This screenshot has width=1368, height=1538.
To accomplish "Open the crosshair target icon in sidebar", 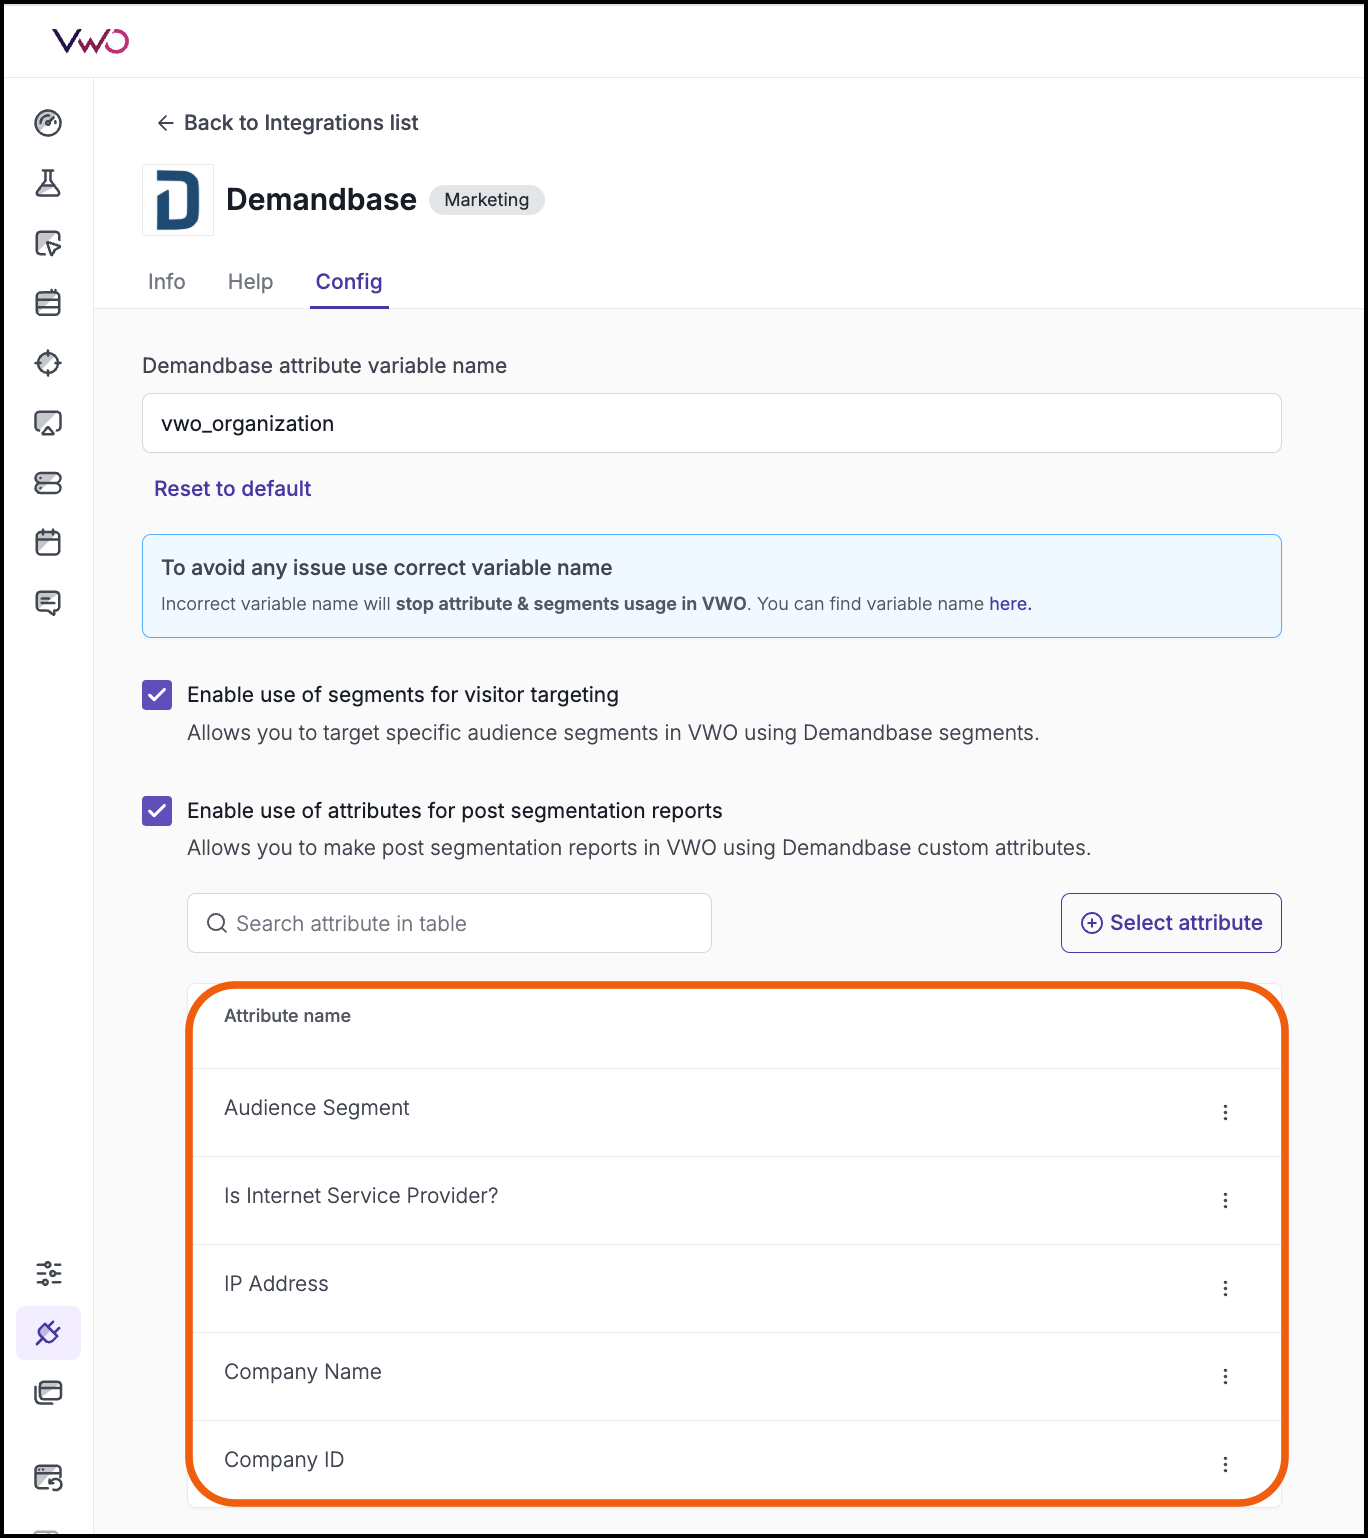I will tap(48, 363).
